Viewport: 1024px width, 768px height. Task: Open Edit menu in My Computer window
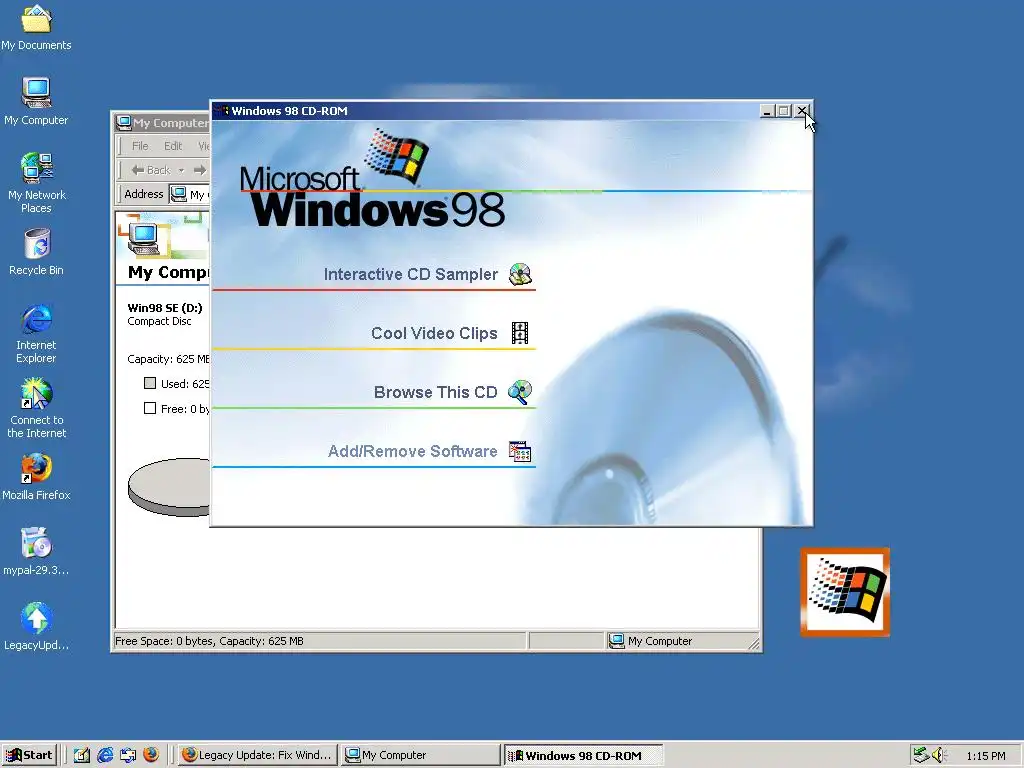coord(172,146)
